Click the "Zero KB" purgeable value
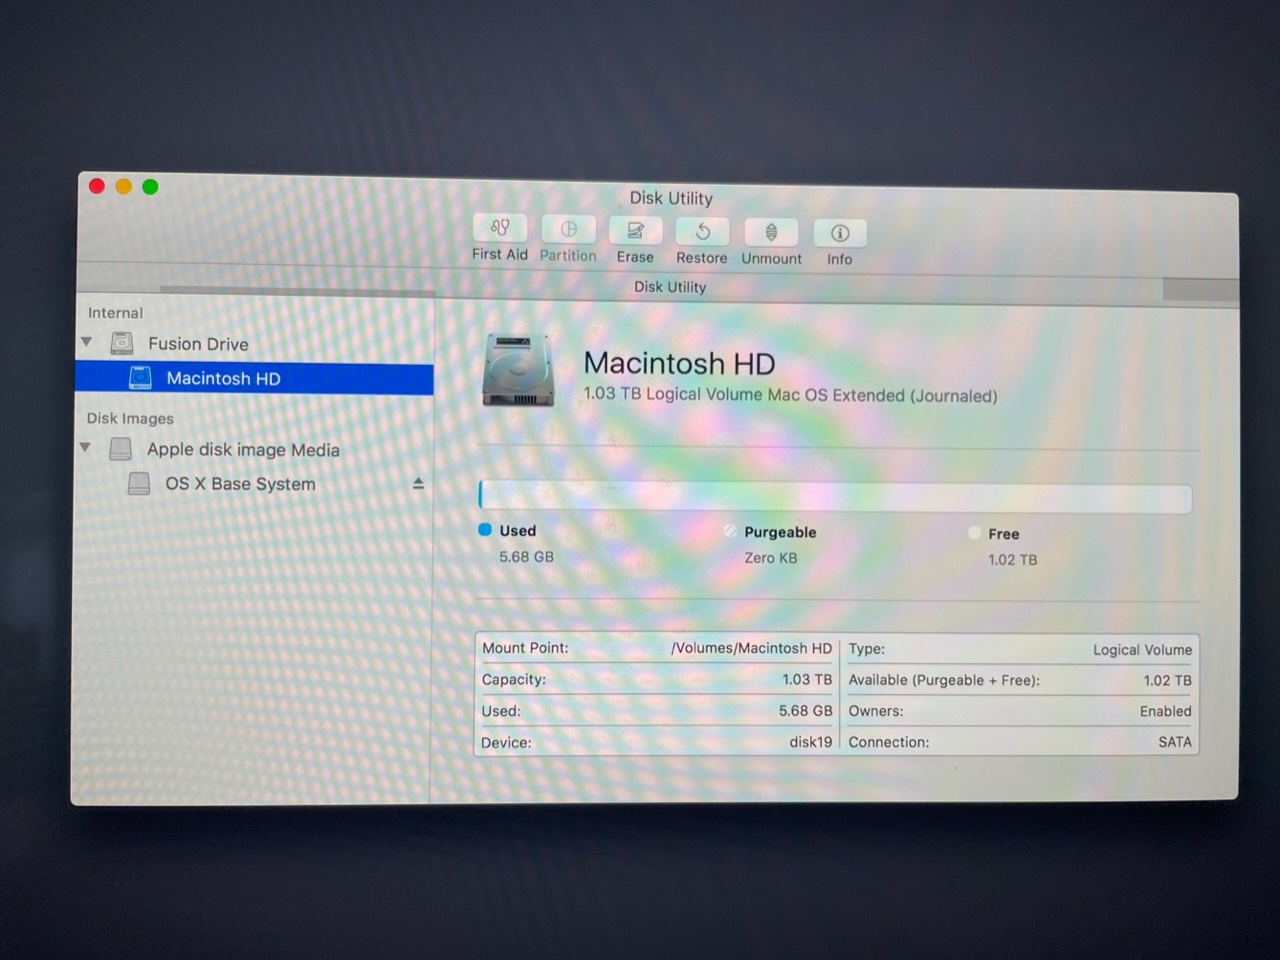The image size is (1280, 960). pos(771,558)
